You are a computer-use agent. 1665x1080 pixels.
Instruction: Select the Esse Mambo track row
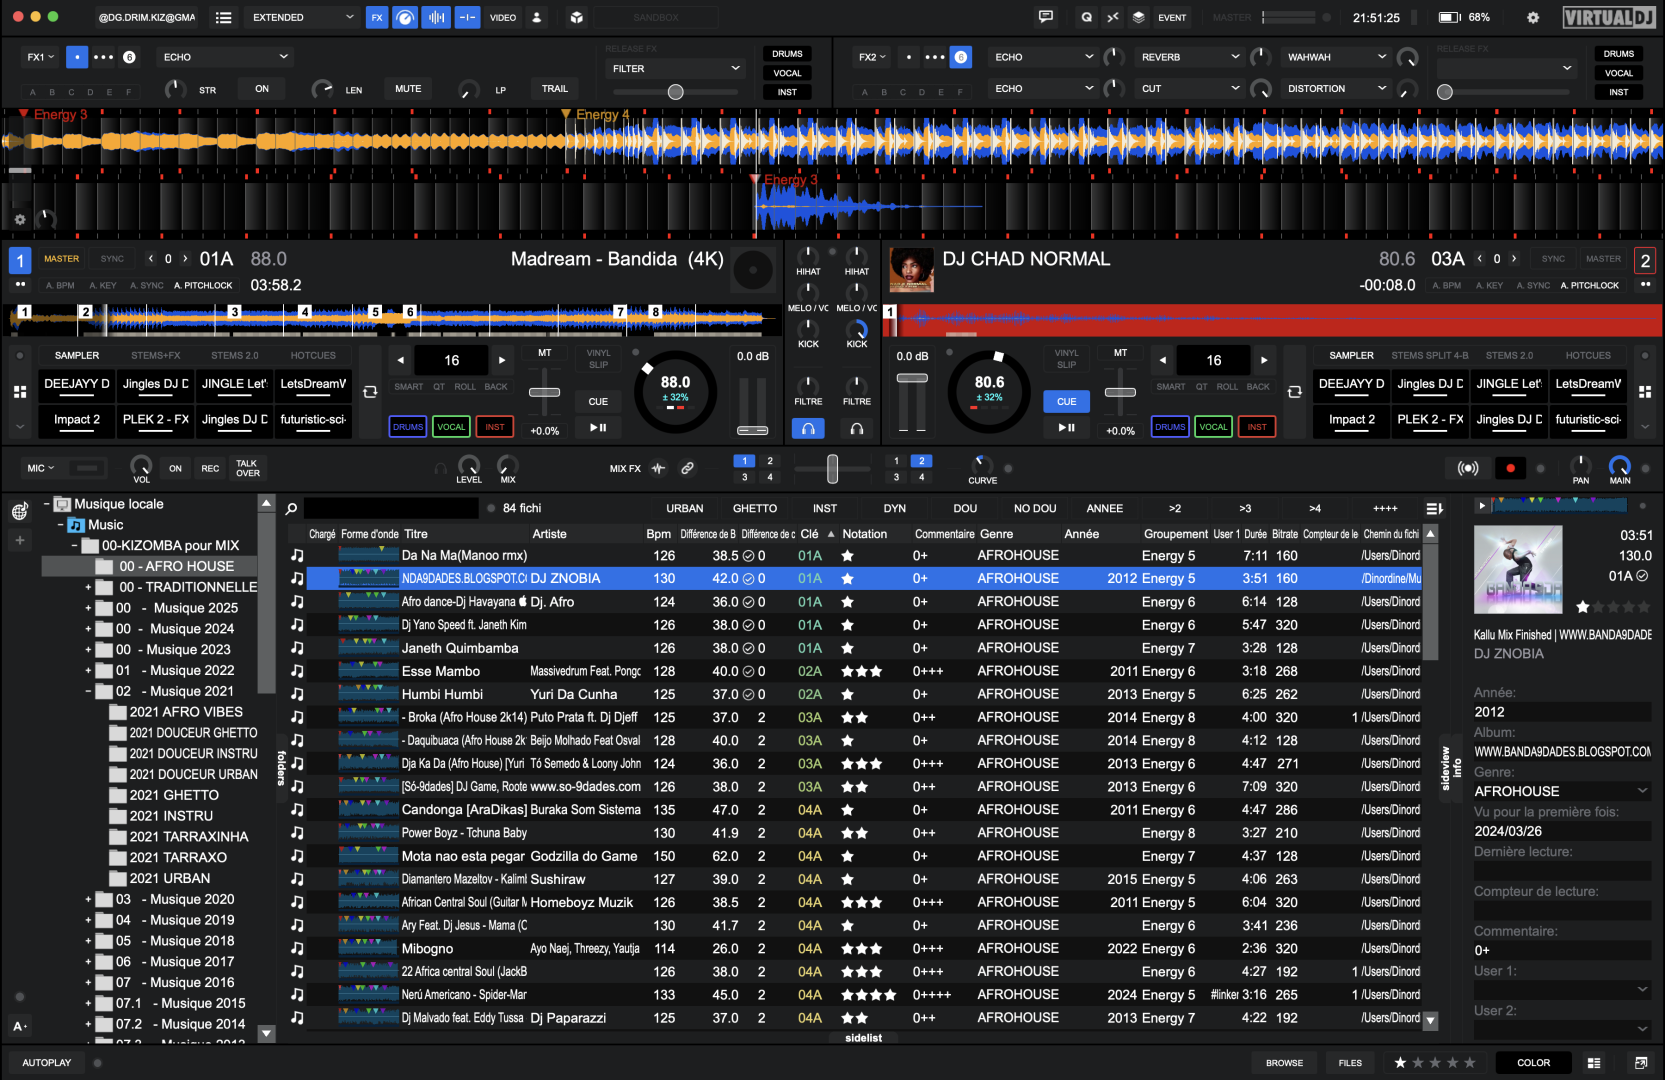point(856,672)
